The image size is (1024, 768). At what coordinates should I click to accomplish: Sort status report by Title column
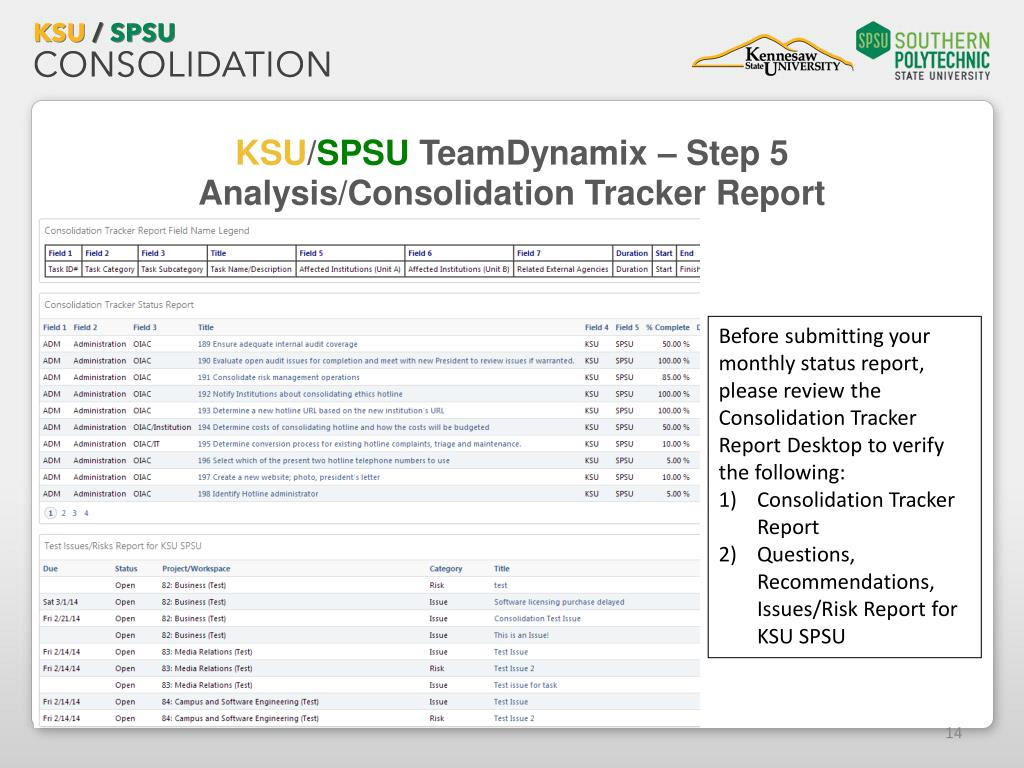(x=206, y=328)
